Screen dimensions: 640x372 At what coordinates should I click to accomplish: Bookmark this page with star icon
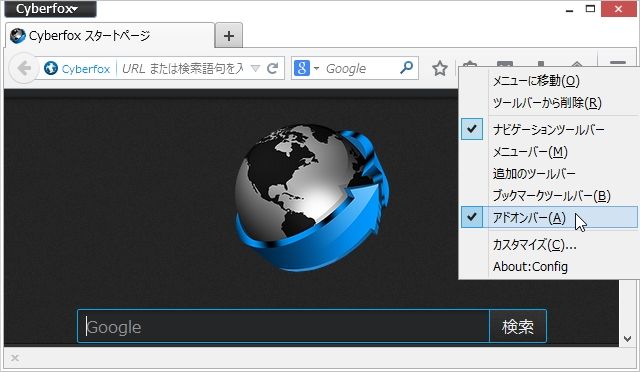pyautogui.click(x=440, y=68)
